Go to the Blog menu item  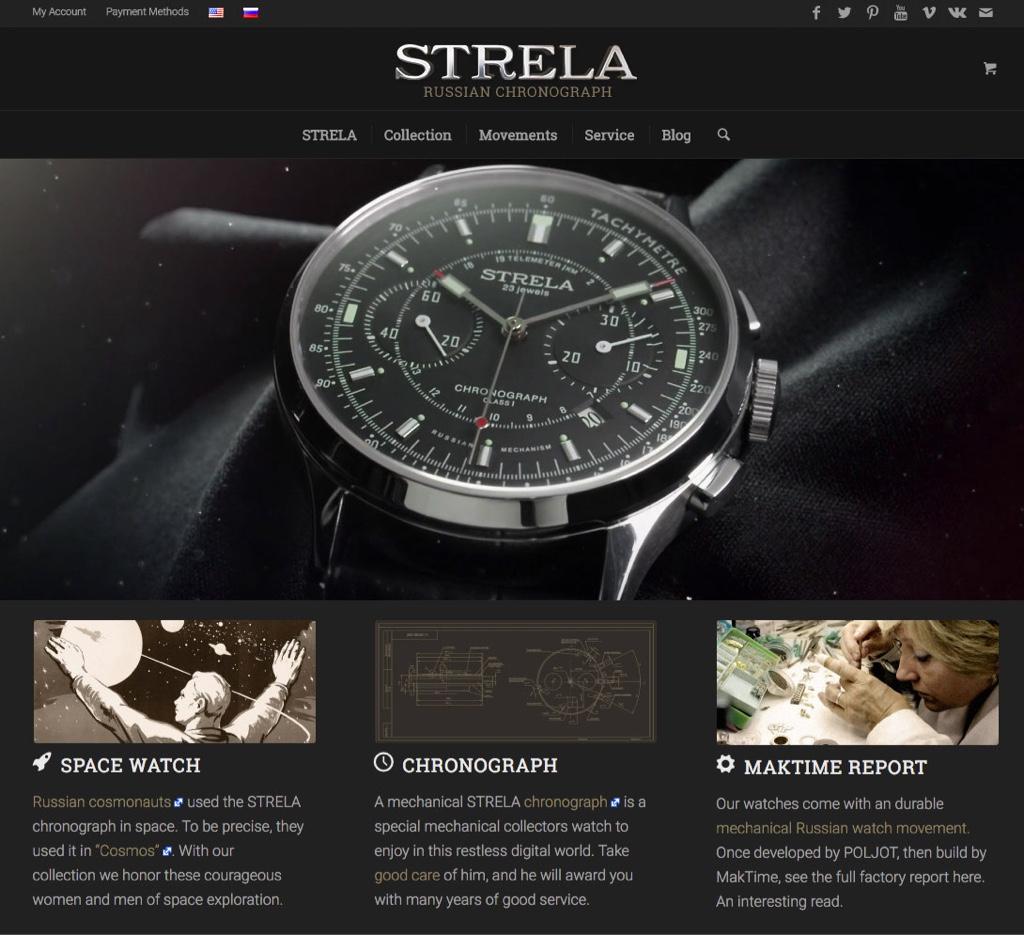(x=676, y=135)
